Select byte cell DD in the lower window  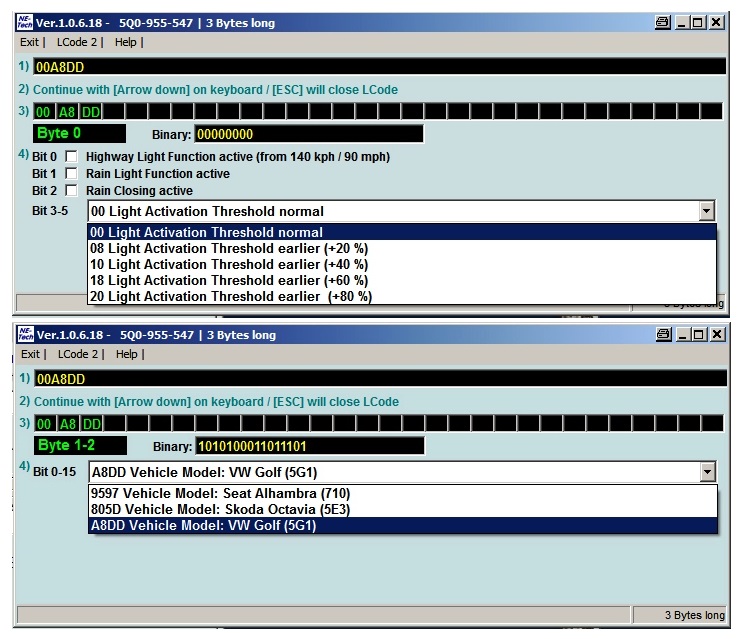pyautogui.click(x=90, y=424)
